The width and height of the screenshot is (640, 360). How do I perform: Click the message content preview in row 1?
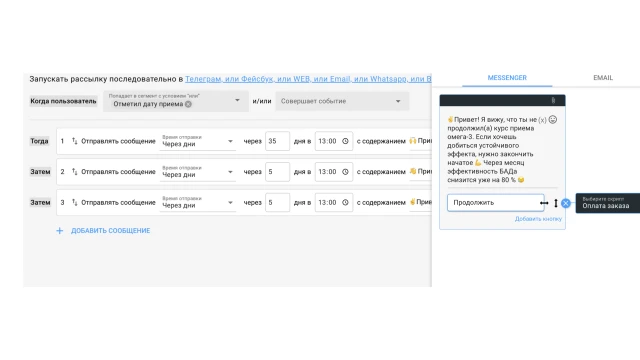click(x=420, y=141)
